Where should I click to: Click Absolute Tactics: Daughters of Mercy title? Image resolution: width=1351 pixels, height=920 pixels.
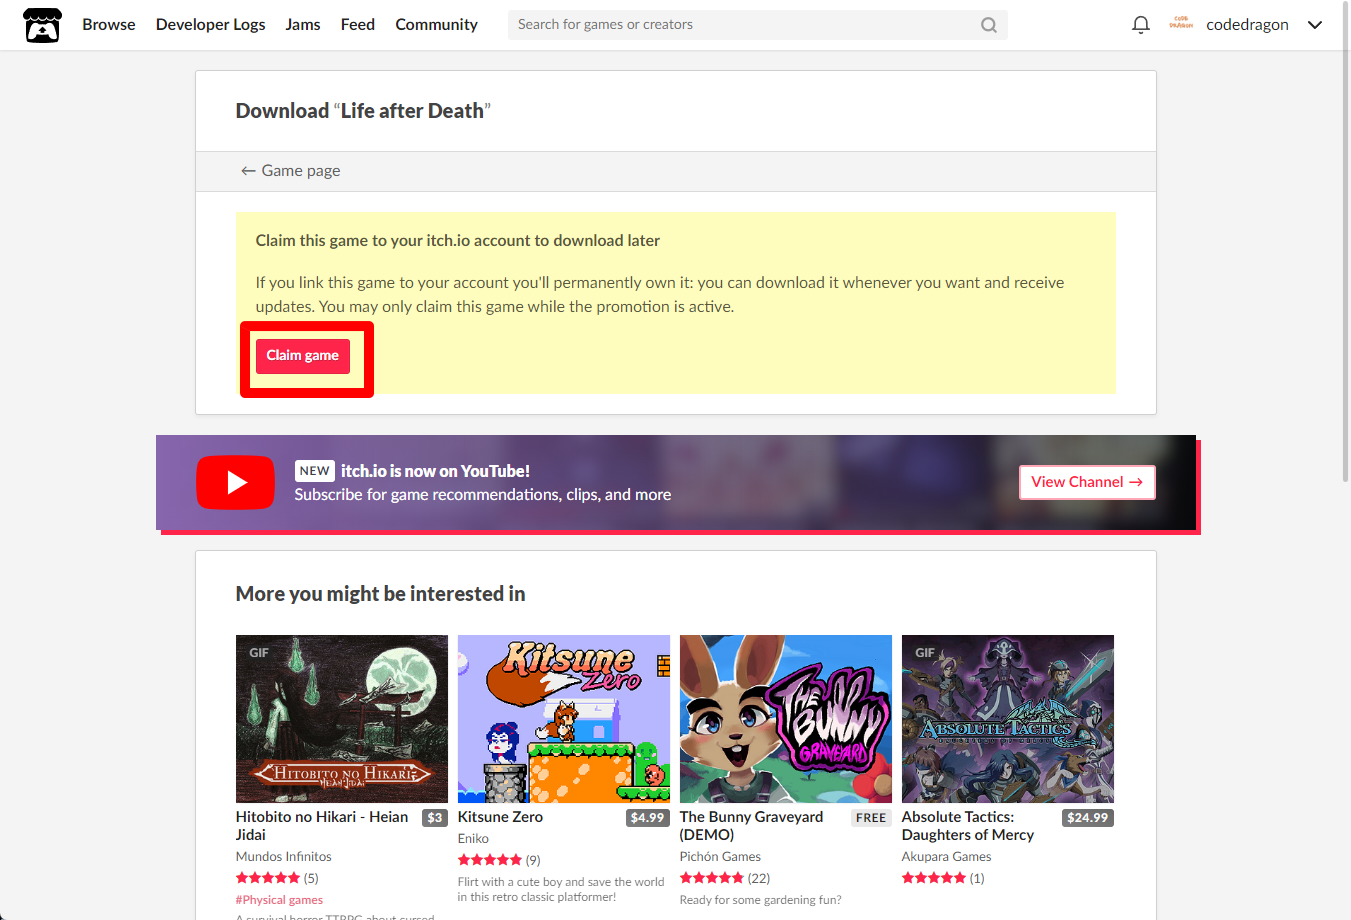pos(968,826)
